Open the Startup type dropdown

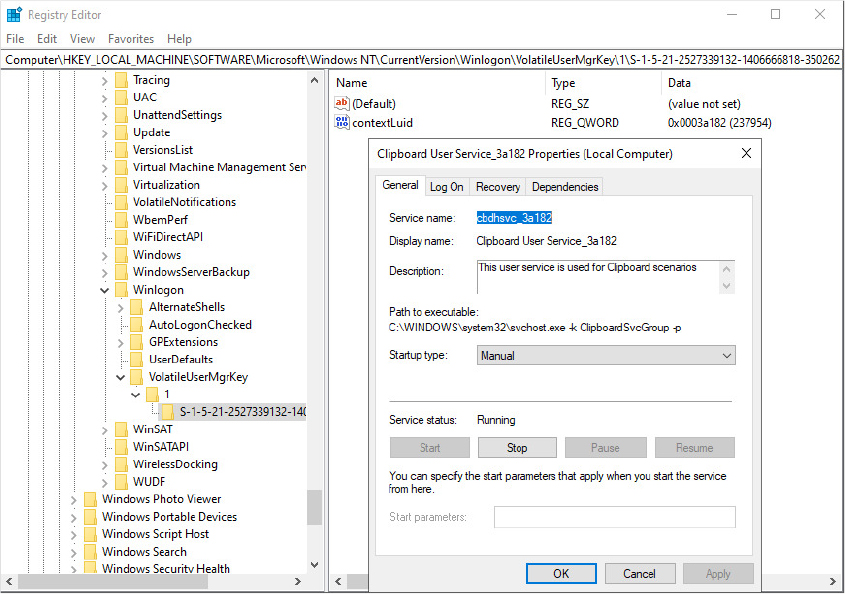coord(606,356)
